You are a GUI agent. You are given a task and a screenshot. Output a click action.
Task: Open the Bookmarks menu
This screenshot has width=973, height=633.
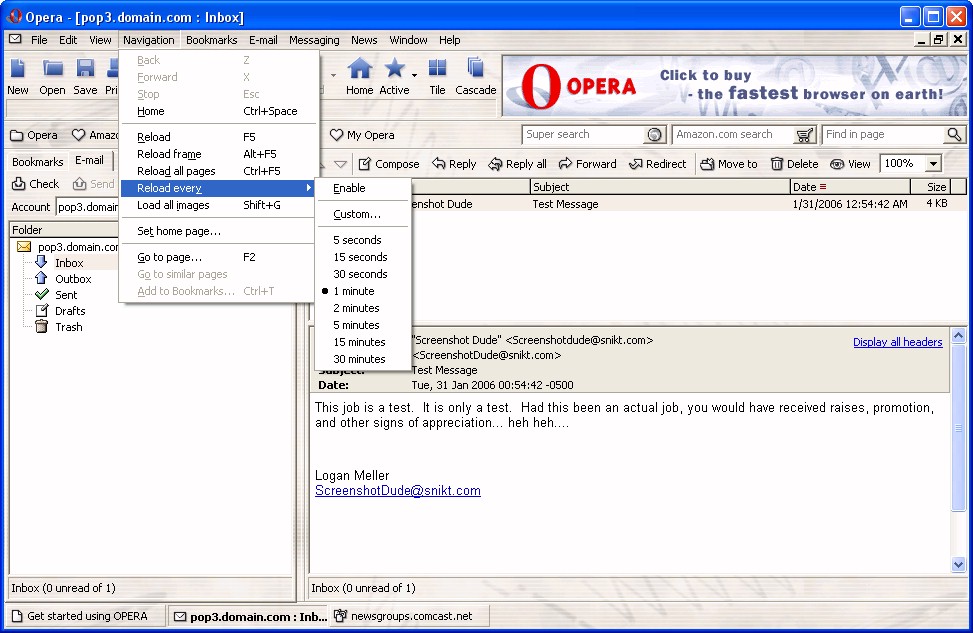(x=211, y=40)
